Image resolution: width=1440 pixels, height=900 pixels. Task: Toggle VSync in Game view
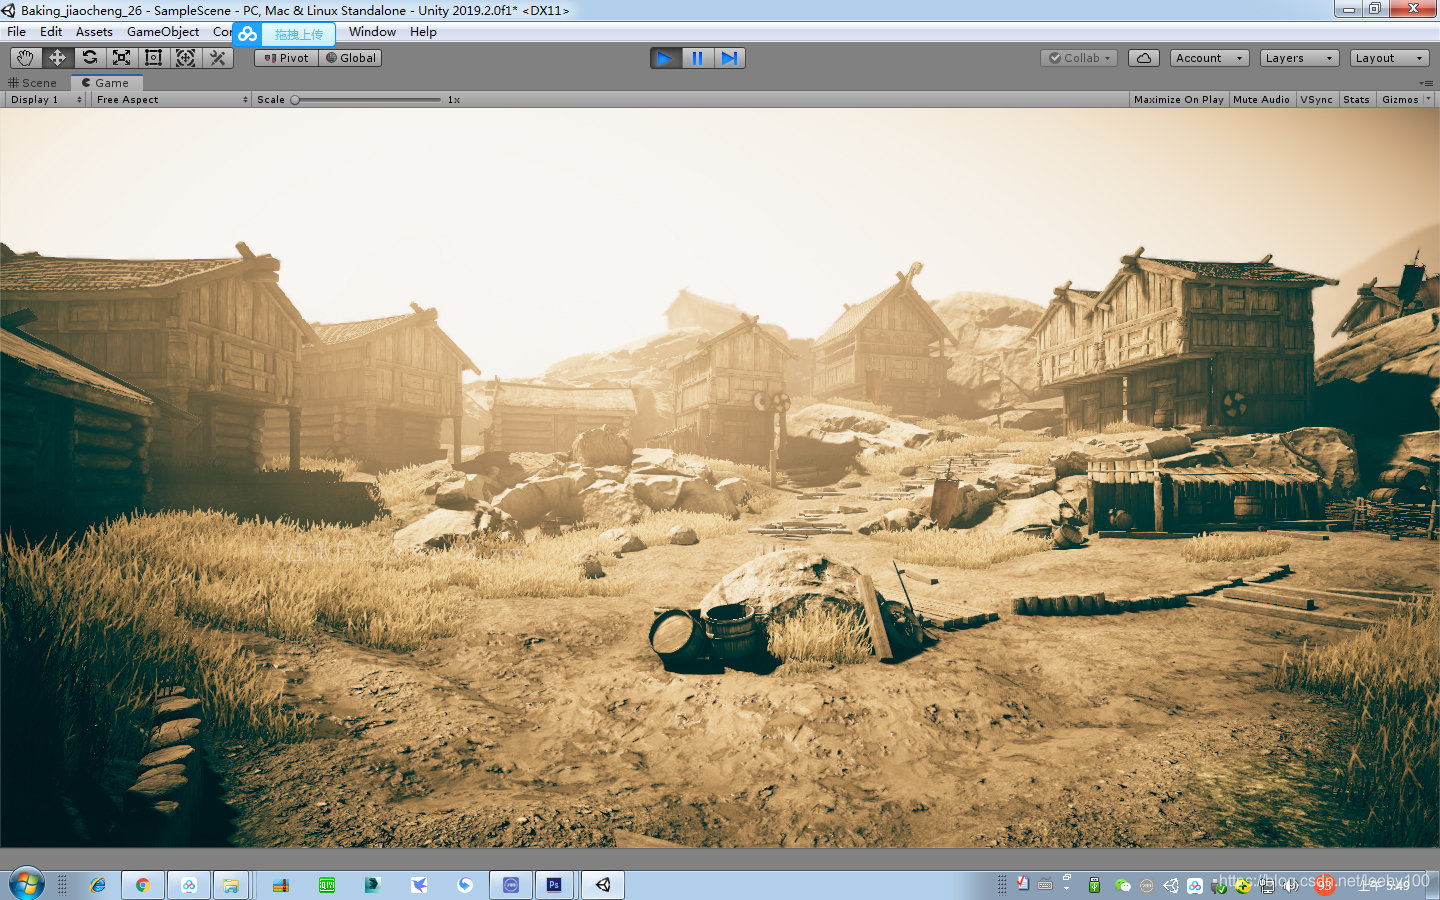(x=1317, y=100)
